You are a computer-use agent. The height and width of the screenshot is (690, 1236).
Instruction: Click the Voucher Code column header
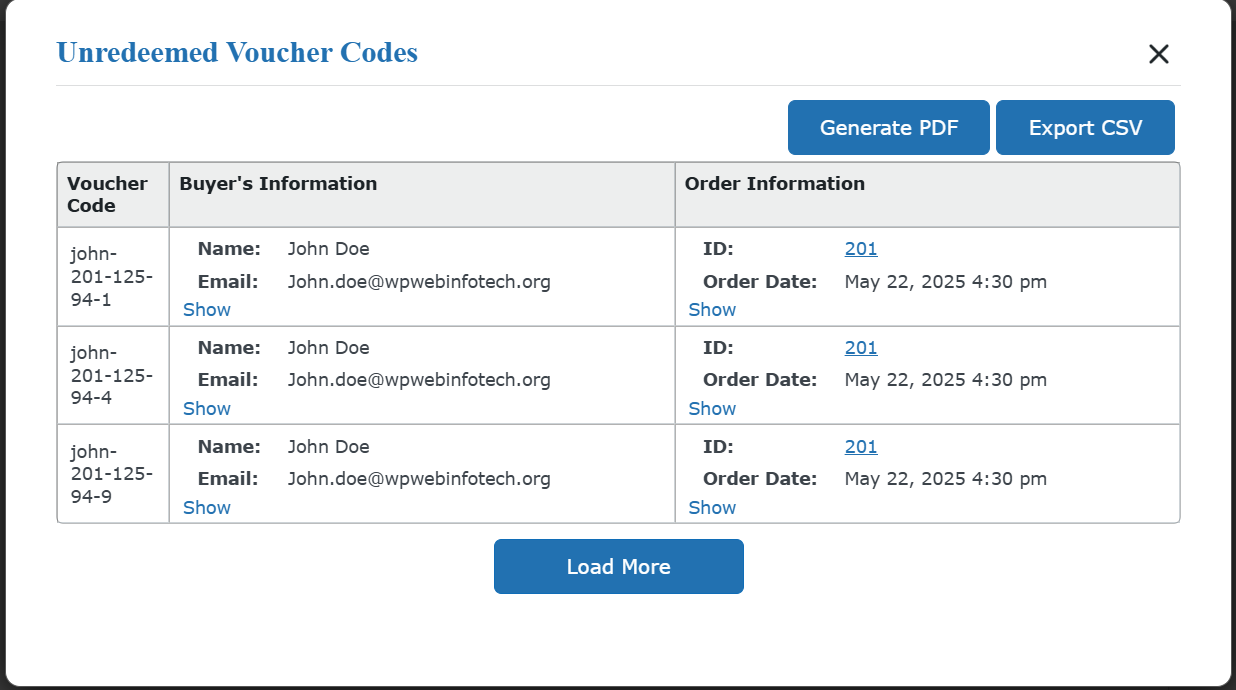107,195
